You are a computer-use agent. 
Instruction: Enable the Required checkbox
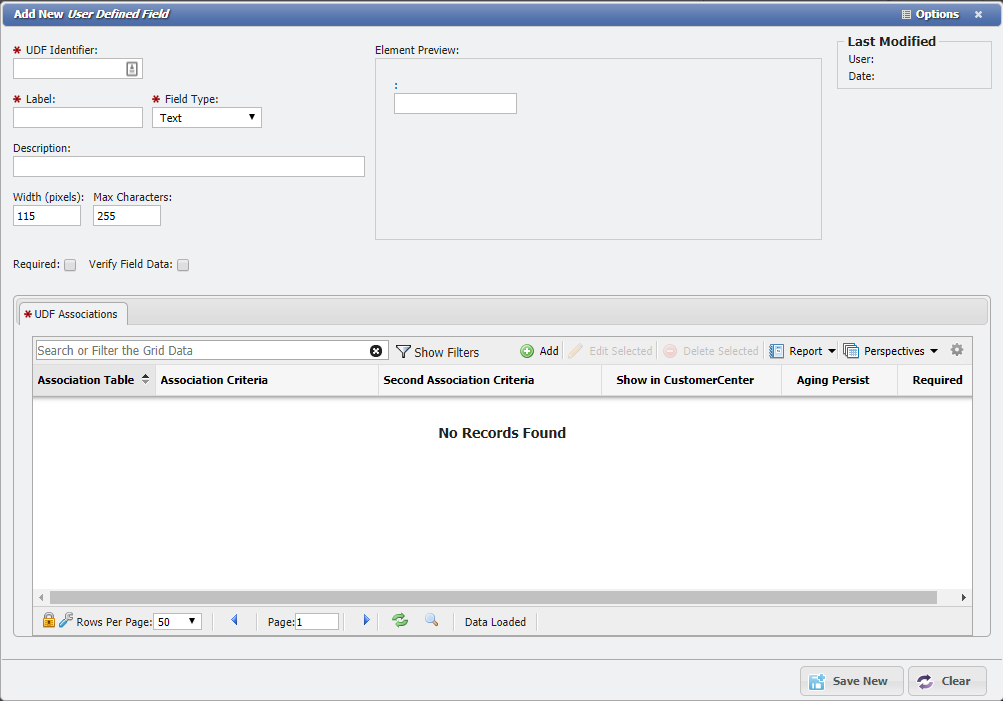(69, 264)
